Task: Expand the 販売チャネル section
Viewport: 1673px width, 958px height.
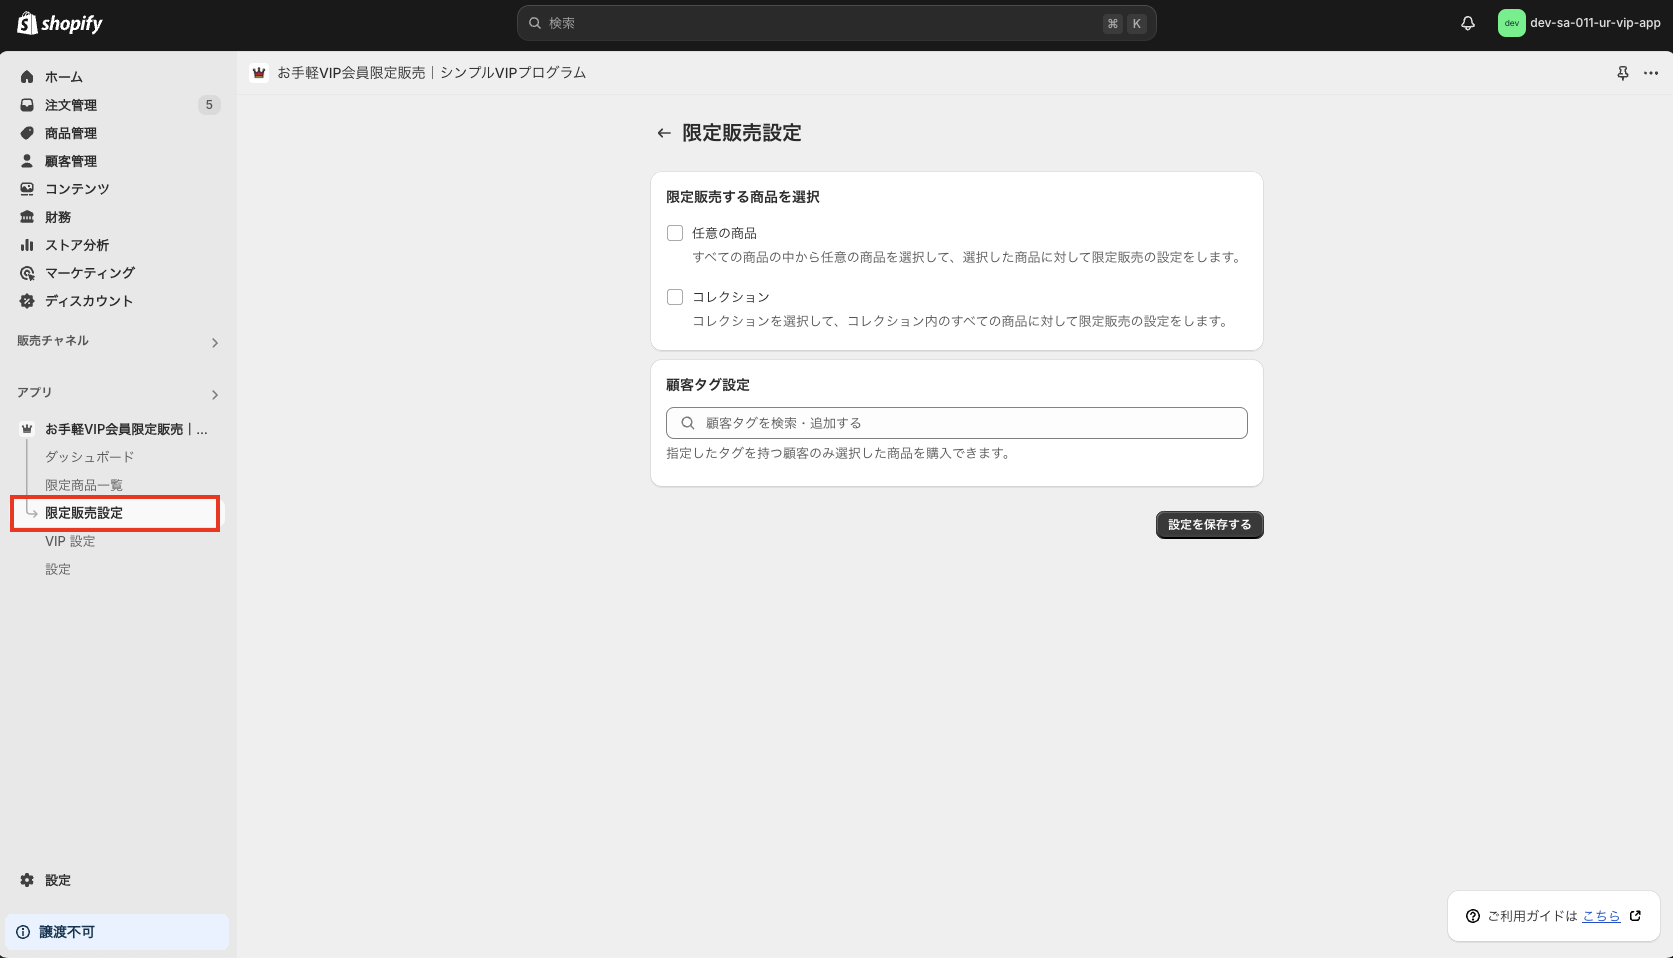Action: 214,342
